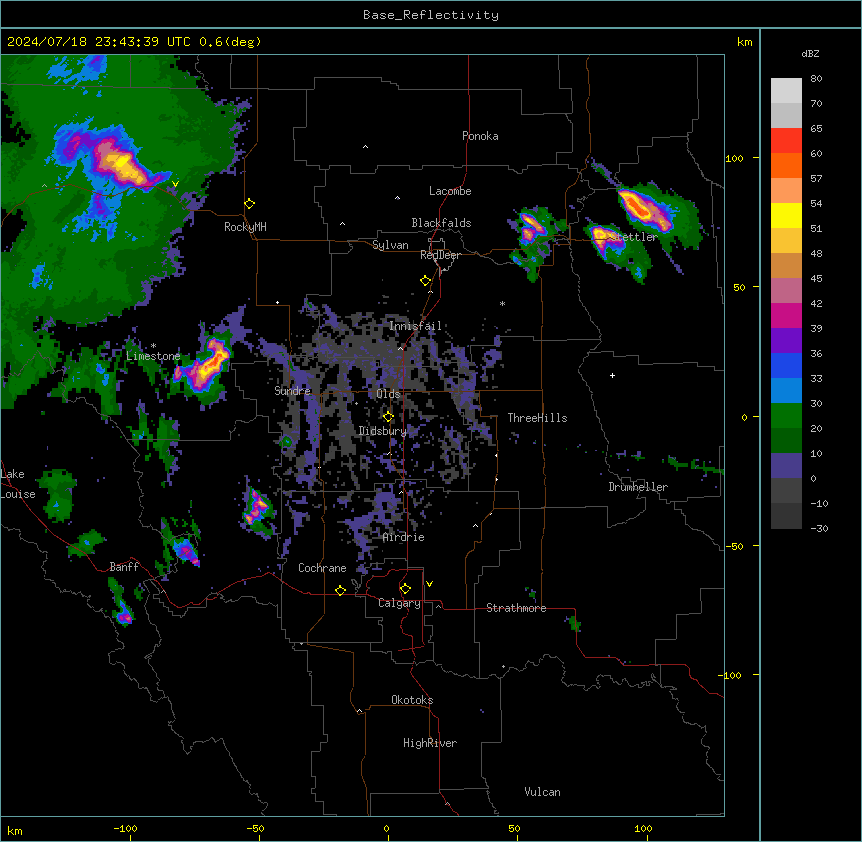Click the Didsbury town label
This screenshot has width=862, height=842.
[x=383, y=431]
